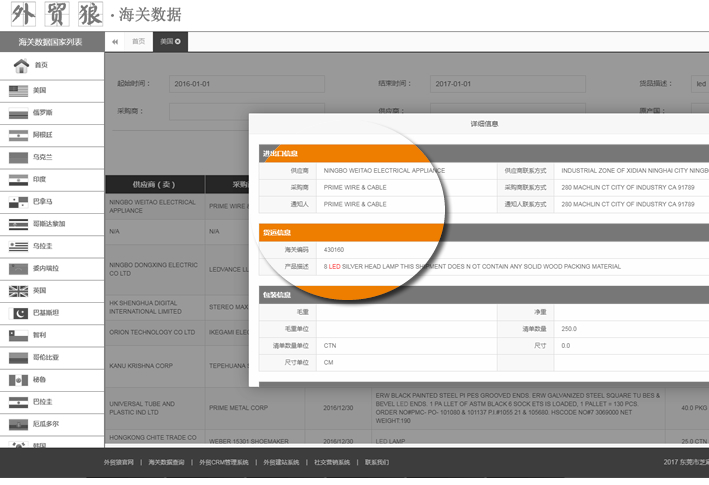Open the 海关数据查询 footer link

(166, 462)
